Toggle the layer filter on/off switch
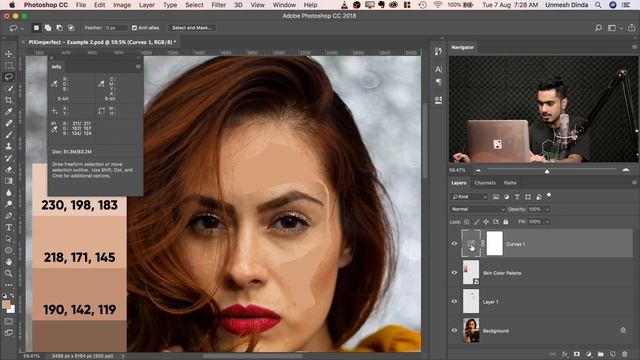The width and height of the screenshot is (640, 360). tap(549, 196)
